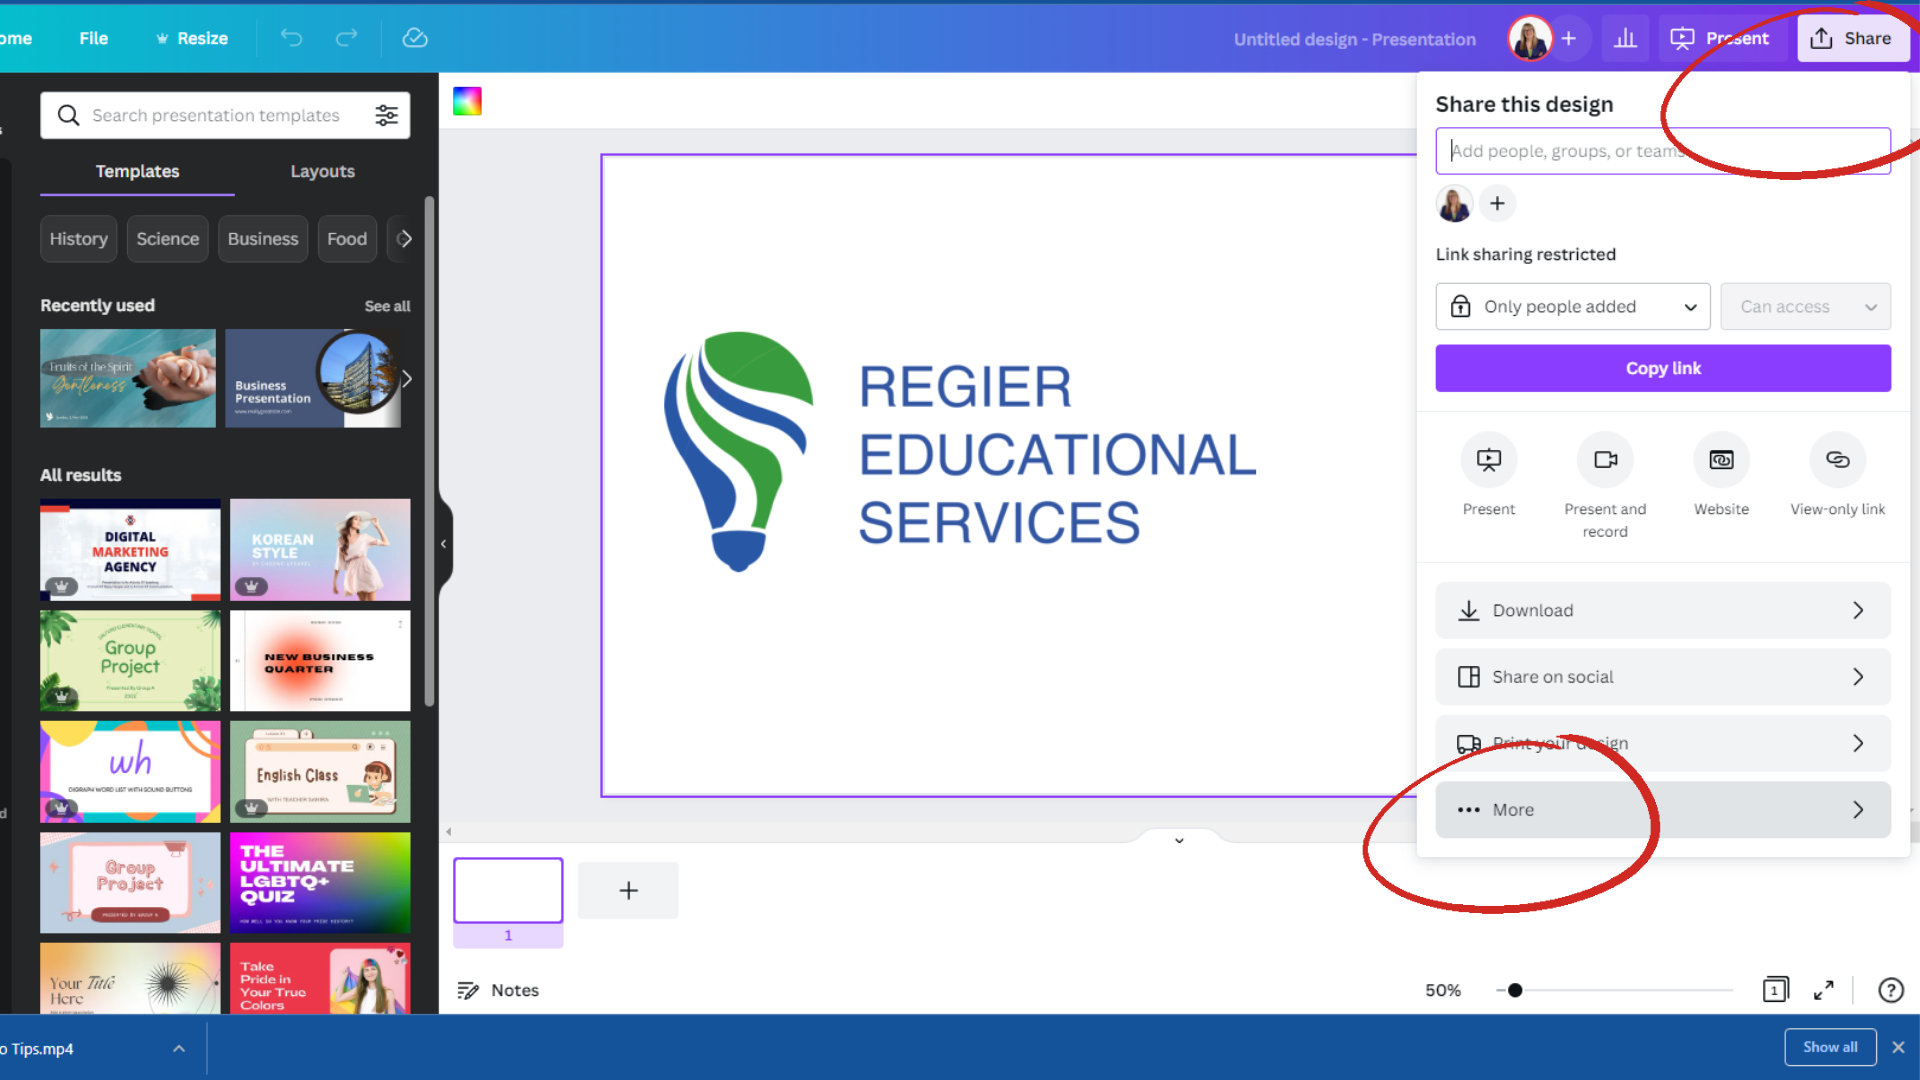The height and width of the screenshot is (1080, 1920).
Task: Click See all recently used link
Action: (x=387, y=306)
